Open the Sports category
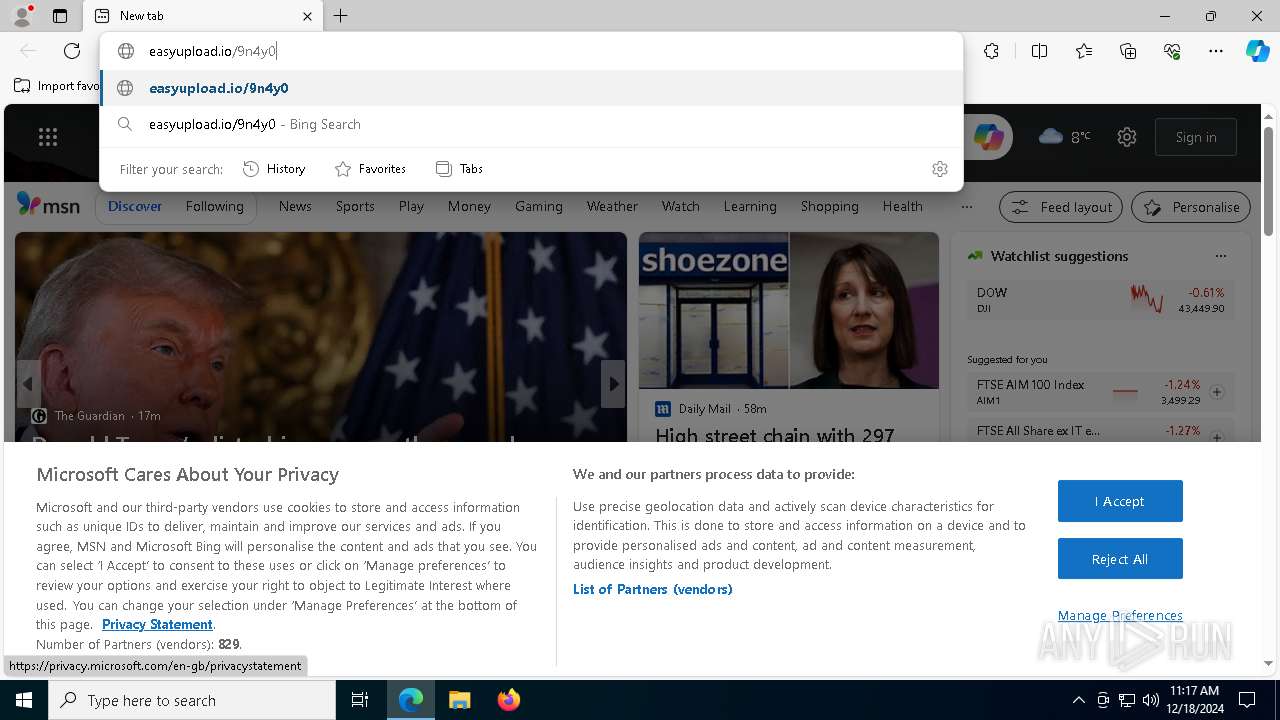The width and height of the screenshot is (1280, 720). 355,206
